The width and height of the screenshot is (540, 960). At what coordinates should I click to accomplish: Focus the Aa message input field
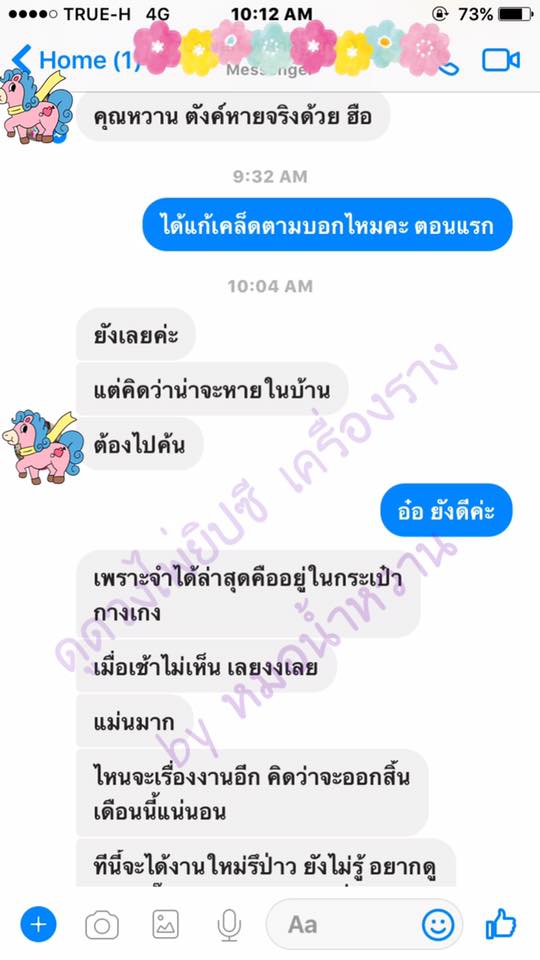[x=364, y=924]
